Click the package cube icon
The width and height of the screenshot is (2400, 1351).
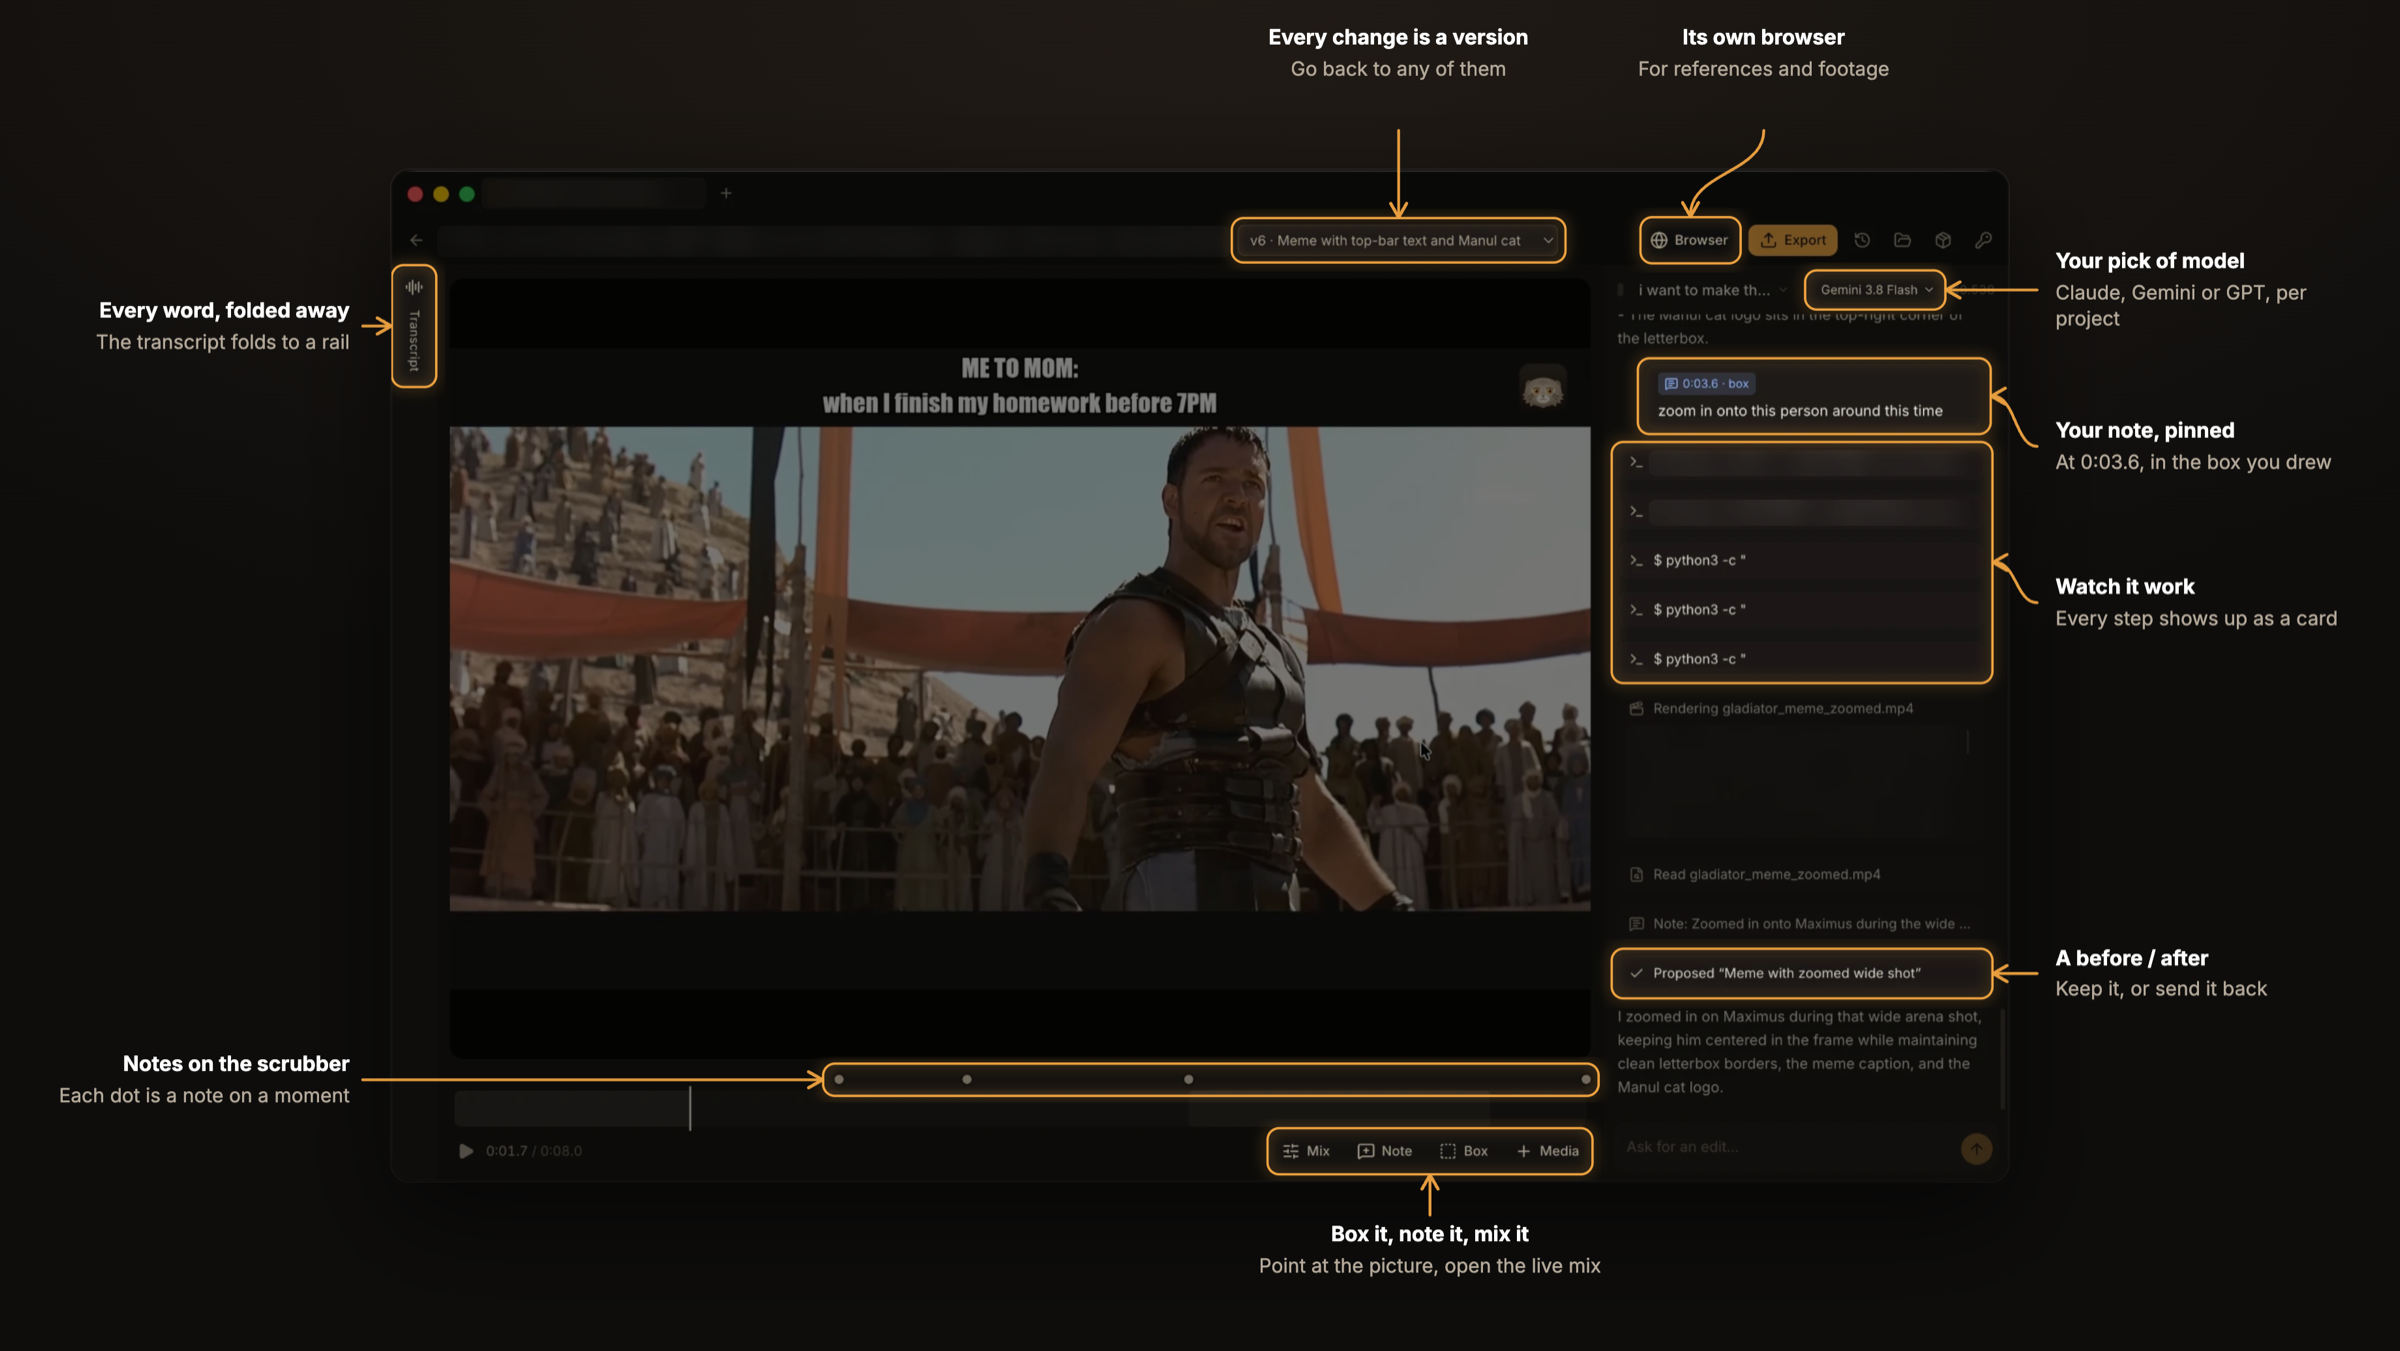tap(1943, 240)
